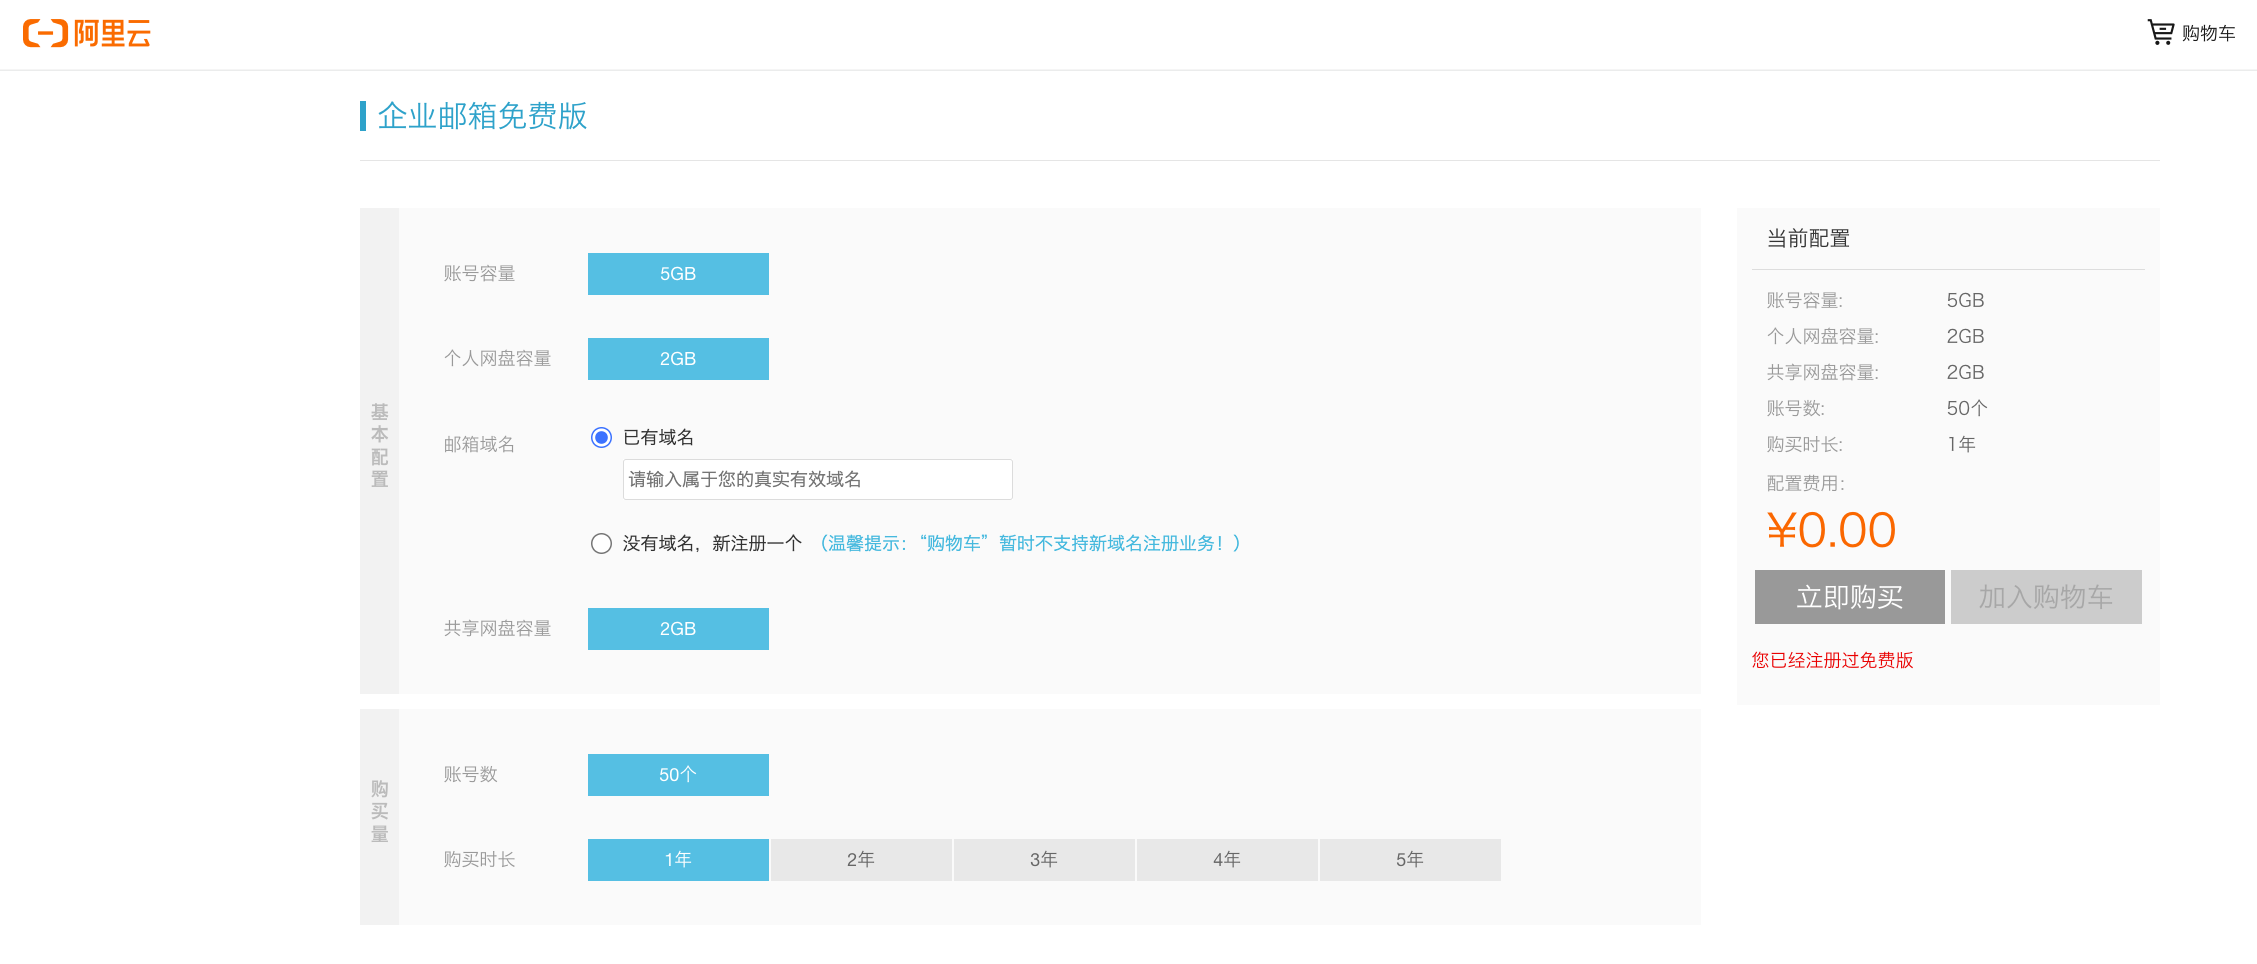Click the domain name input field
The image size is (2257, 964).
point(816,479)
